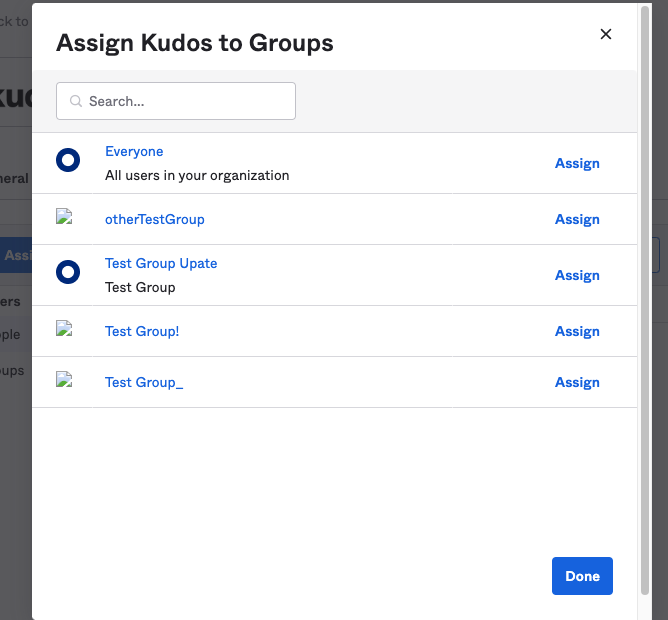Open the Everyone group link
The width and height of the screenshot is (668, 620).
click(134, 152)
